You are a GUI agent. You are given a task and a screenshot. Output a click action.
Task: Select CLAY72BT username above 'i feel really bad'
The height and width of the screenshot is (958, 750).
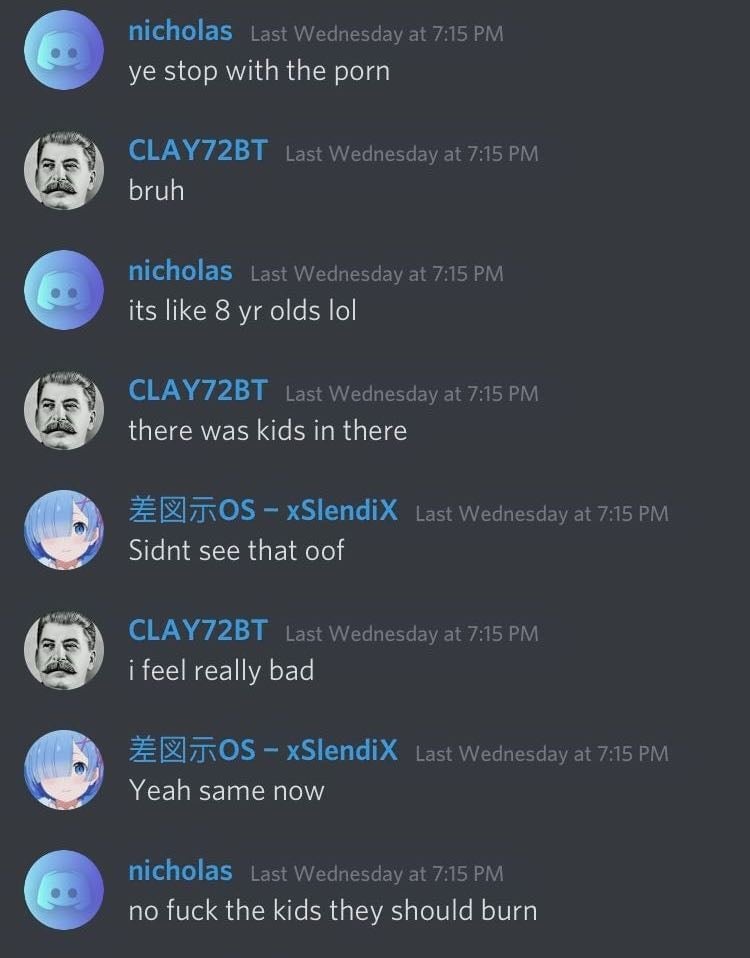[x=198, y=631]
